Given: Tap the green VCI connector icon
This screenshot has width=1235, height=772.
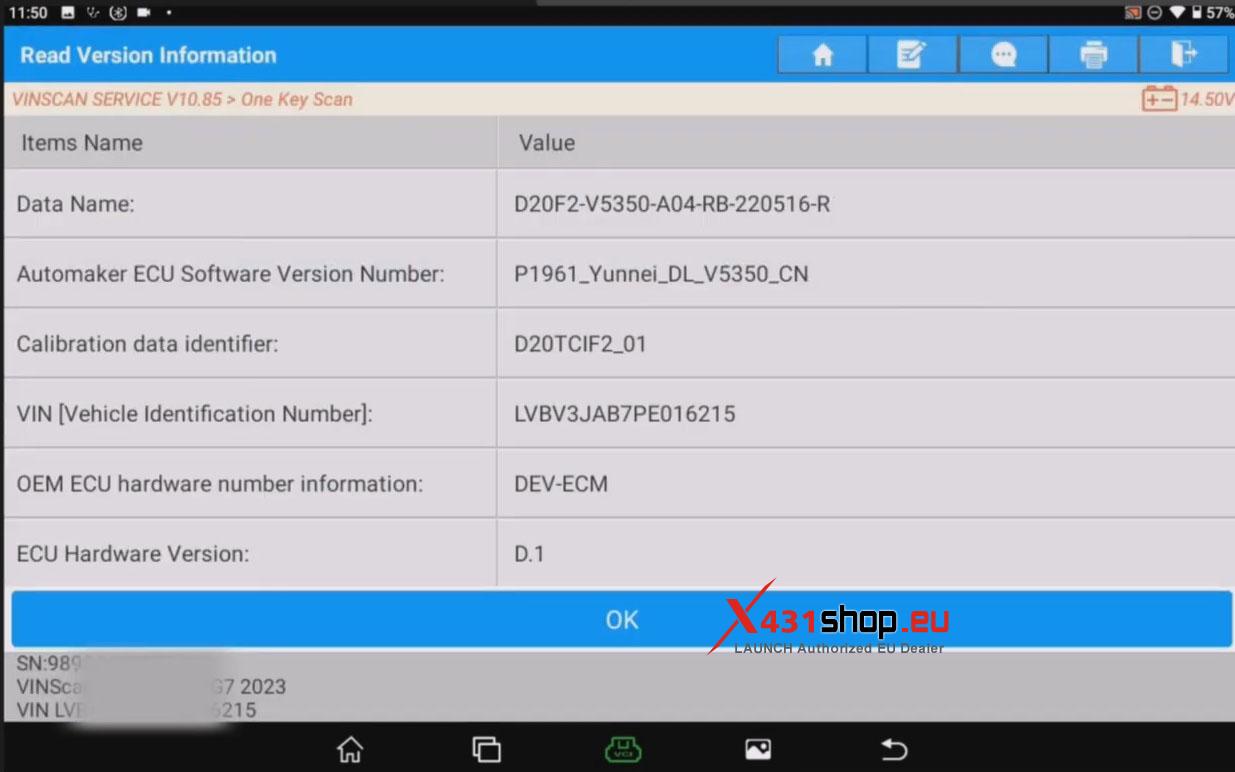Looking at the screenshot, I should click(622, 749).
